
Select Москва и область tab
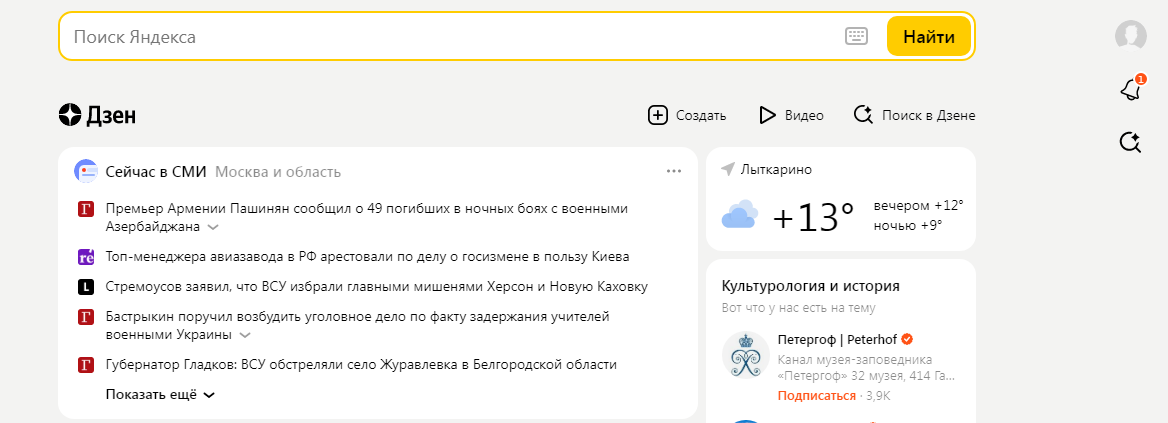coord(278,172)
